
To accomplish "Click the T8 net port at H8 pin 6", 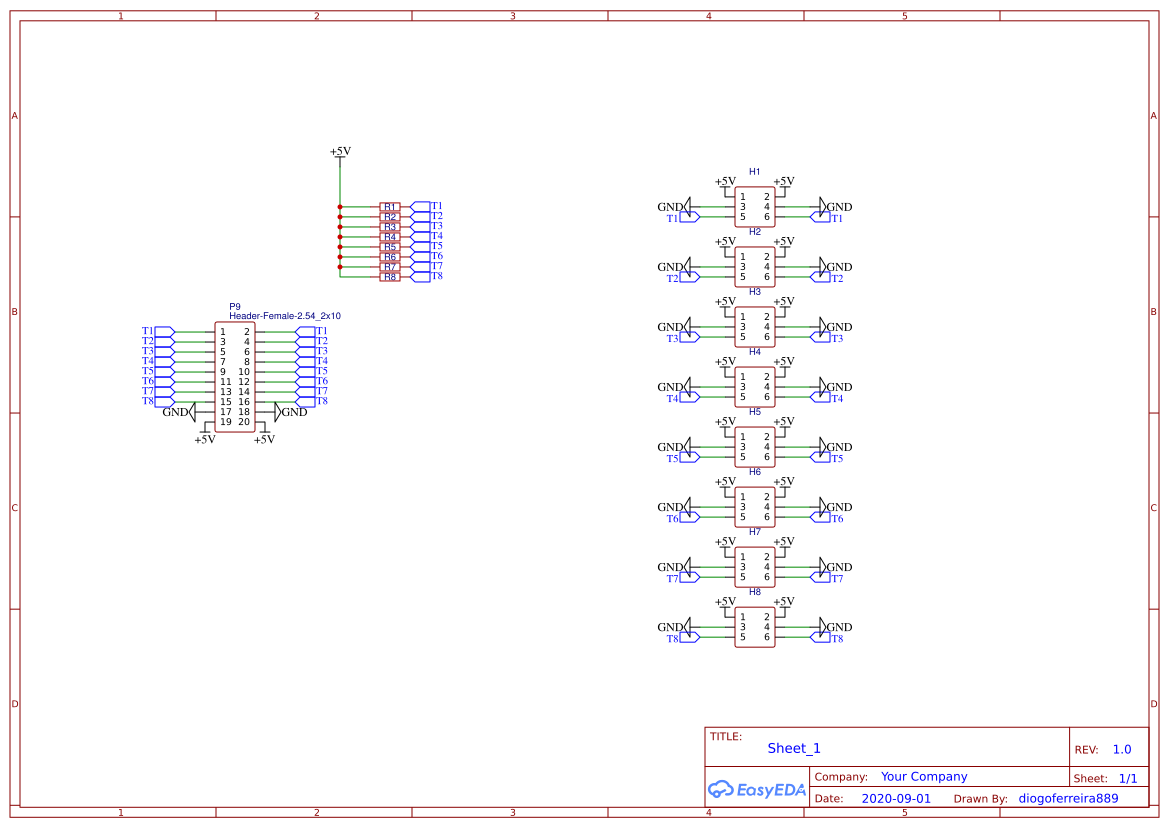I will click(827, 639).
